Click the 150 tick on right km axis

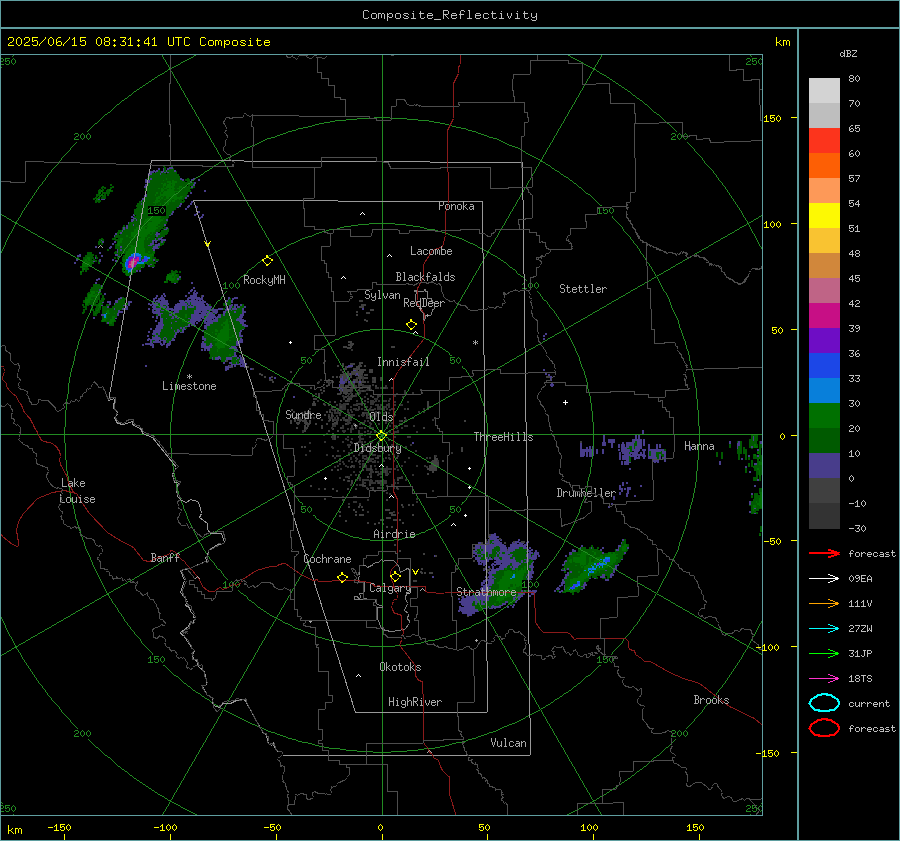coord(772,118)
